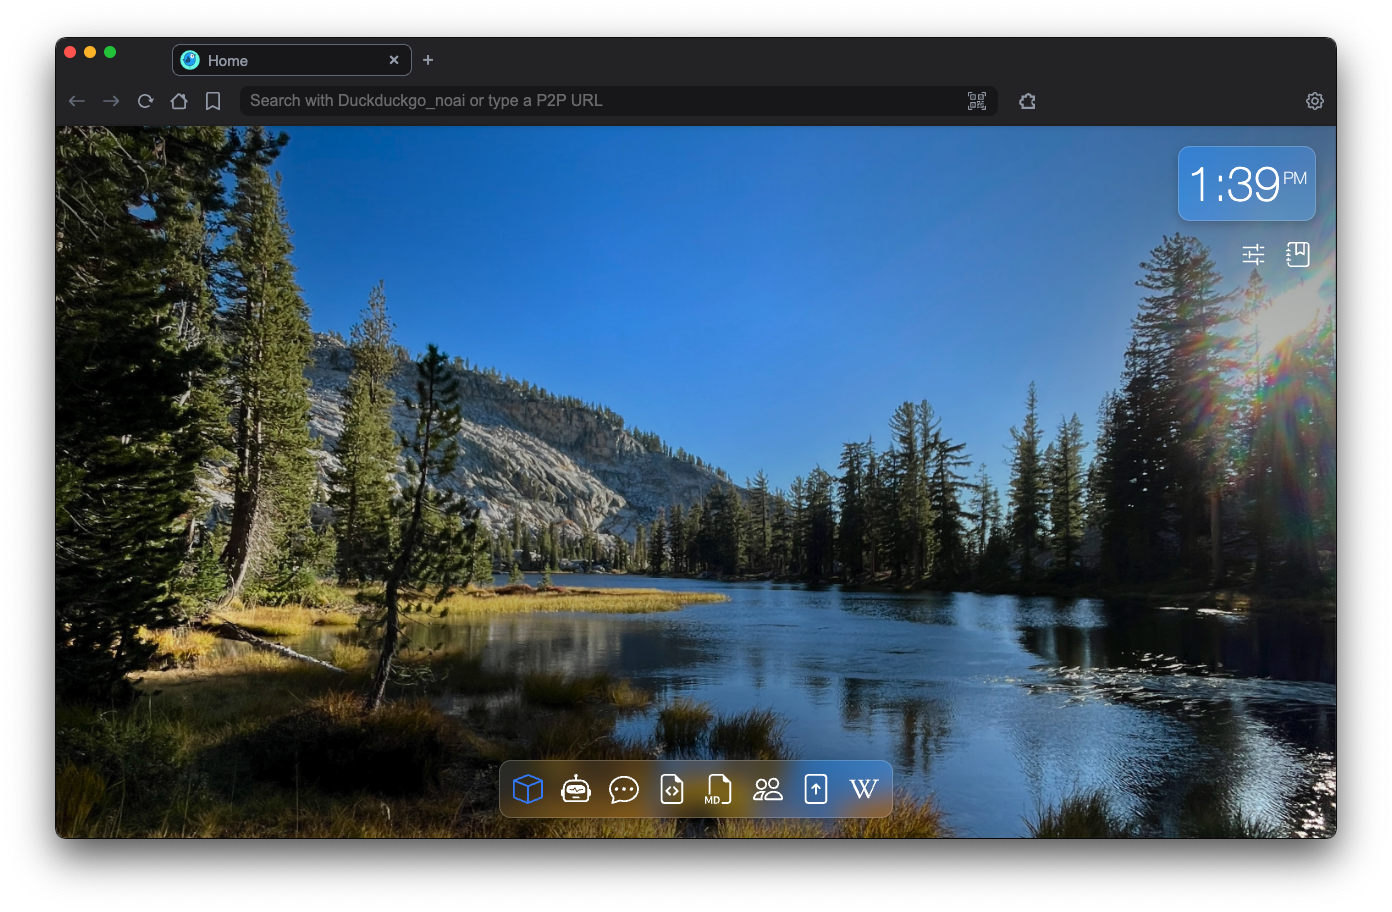Open the Markdown (MD) document icon
The image size is (1392, 912).
pos(718,789)
